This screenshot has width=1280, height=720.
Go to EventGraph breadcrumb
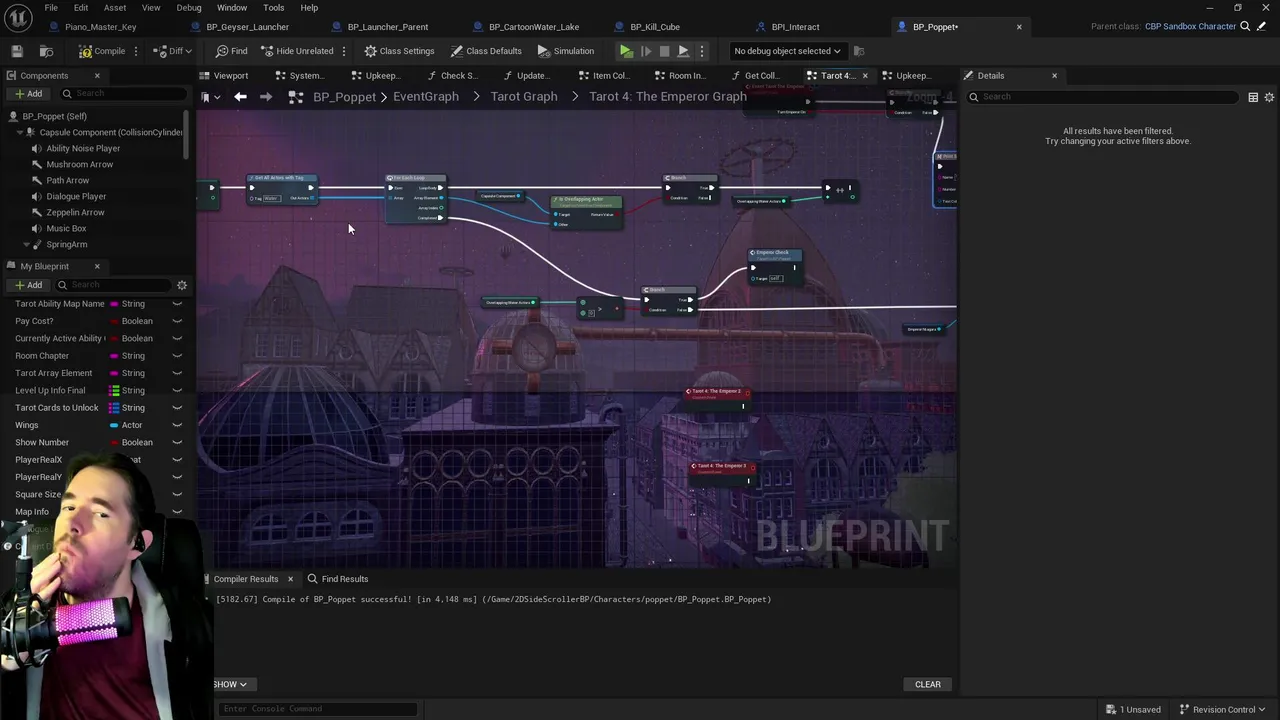coord(426,97)
